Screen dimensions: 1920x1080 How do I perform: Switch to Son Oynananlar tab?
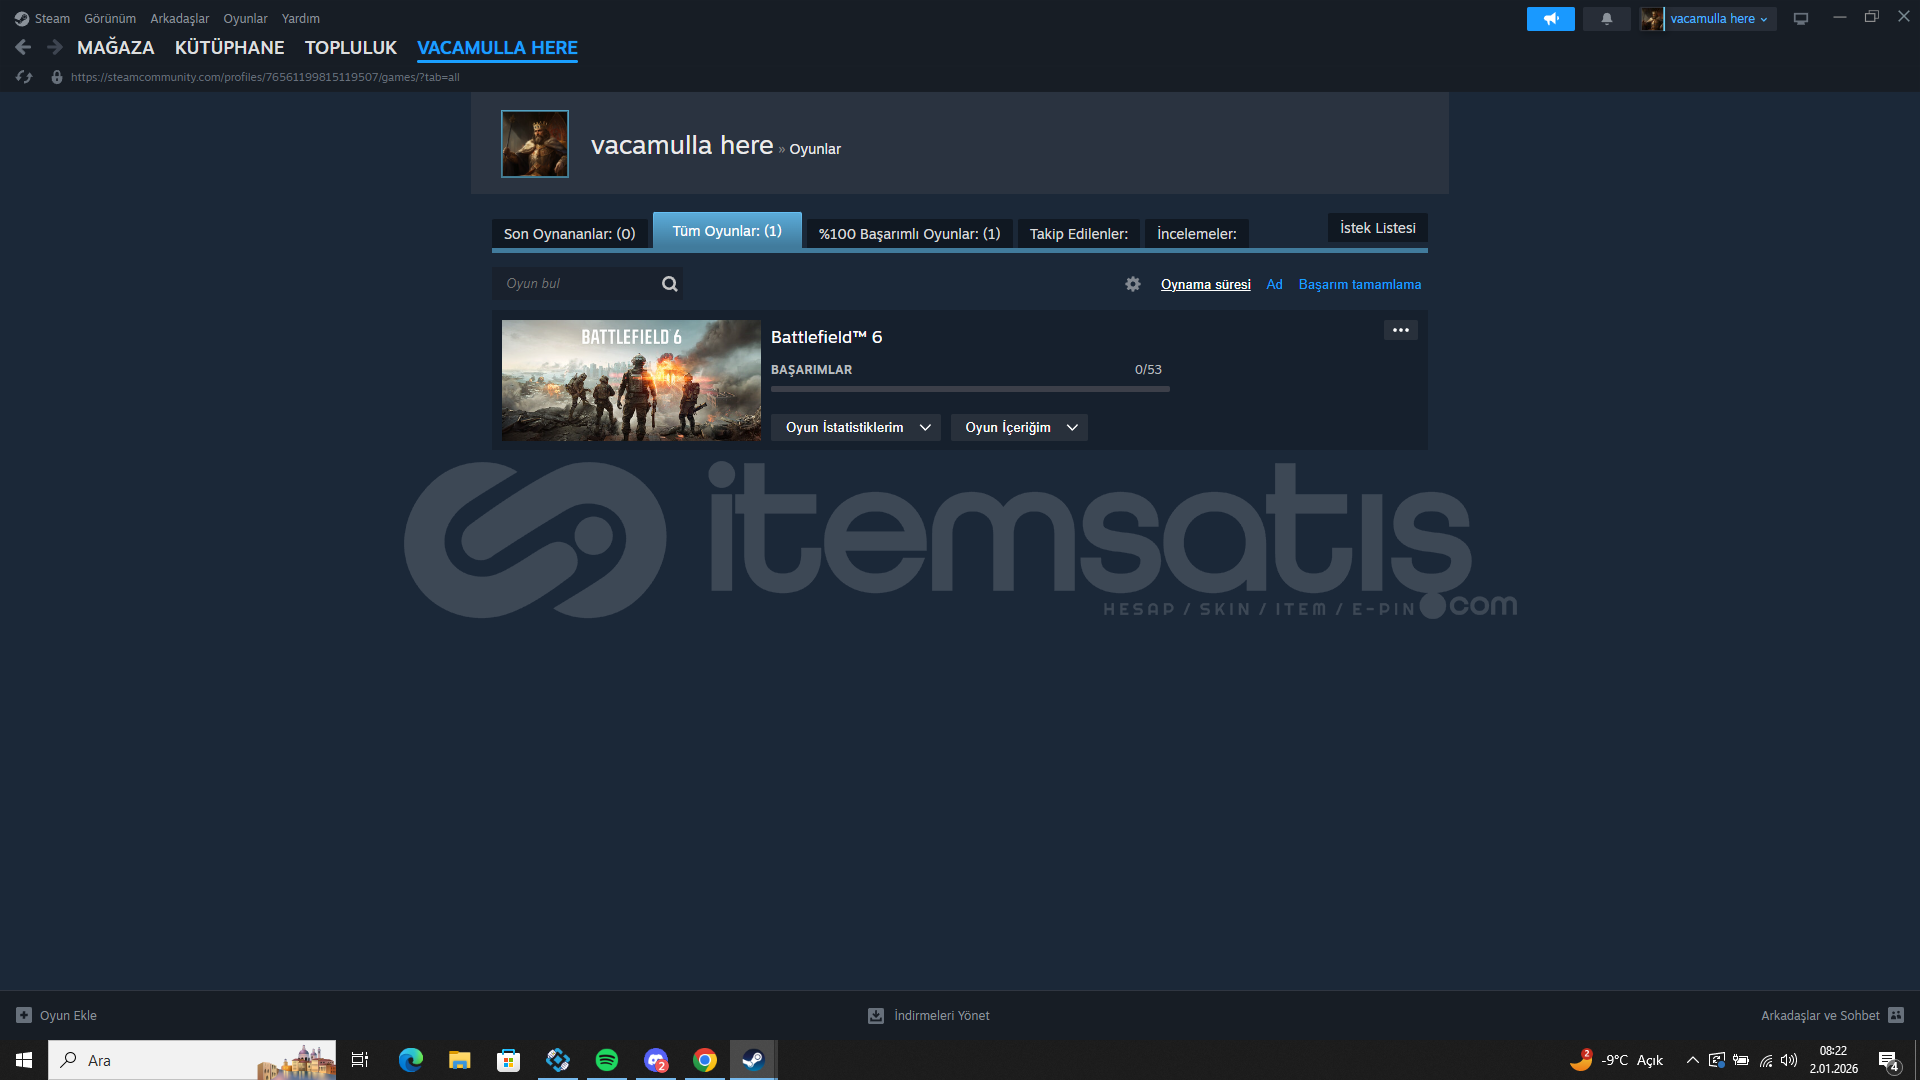point(569,234)
